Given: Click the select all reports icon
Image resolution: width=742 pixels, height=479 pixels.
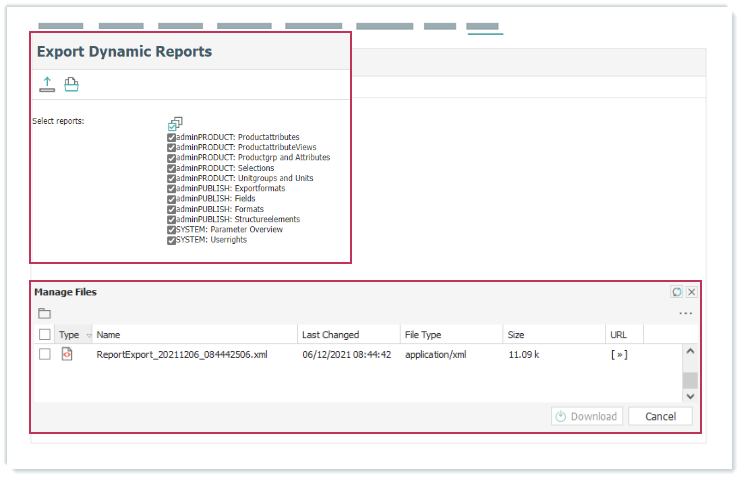Looking at the screenshot, I should [x=175, y=123].
